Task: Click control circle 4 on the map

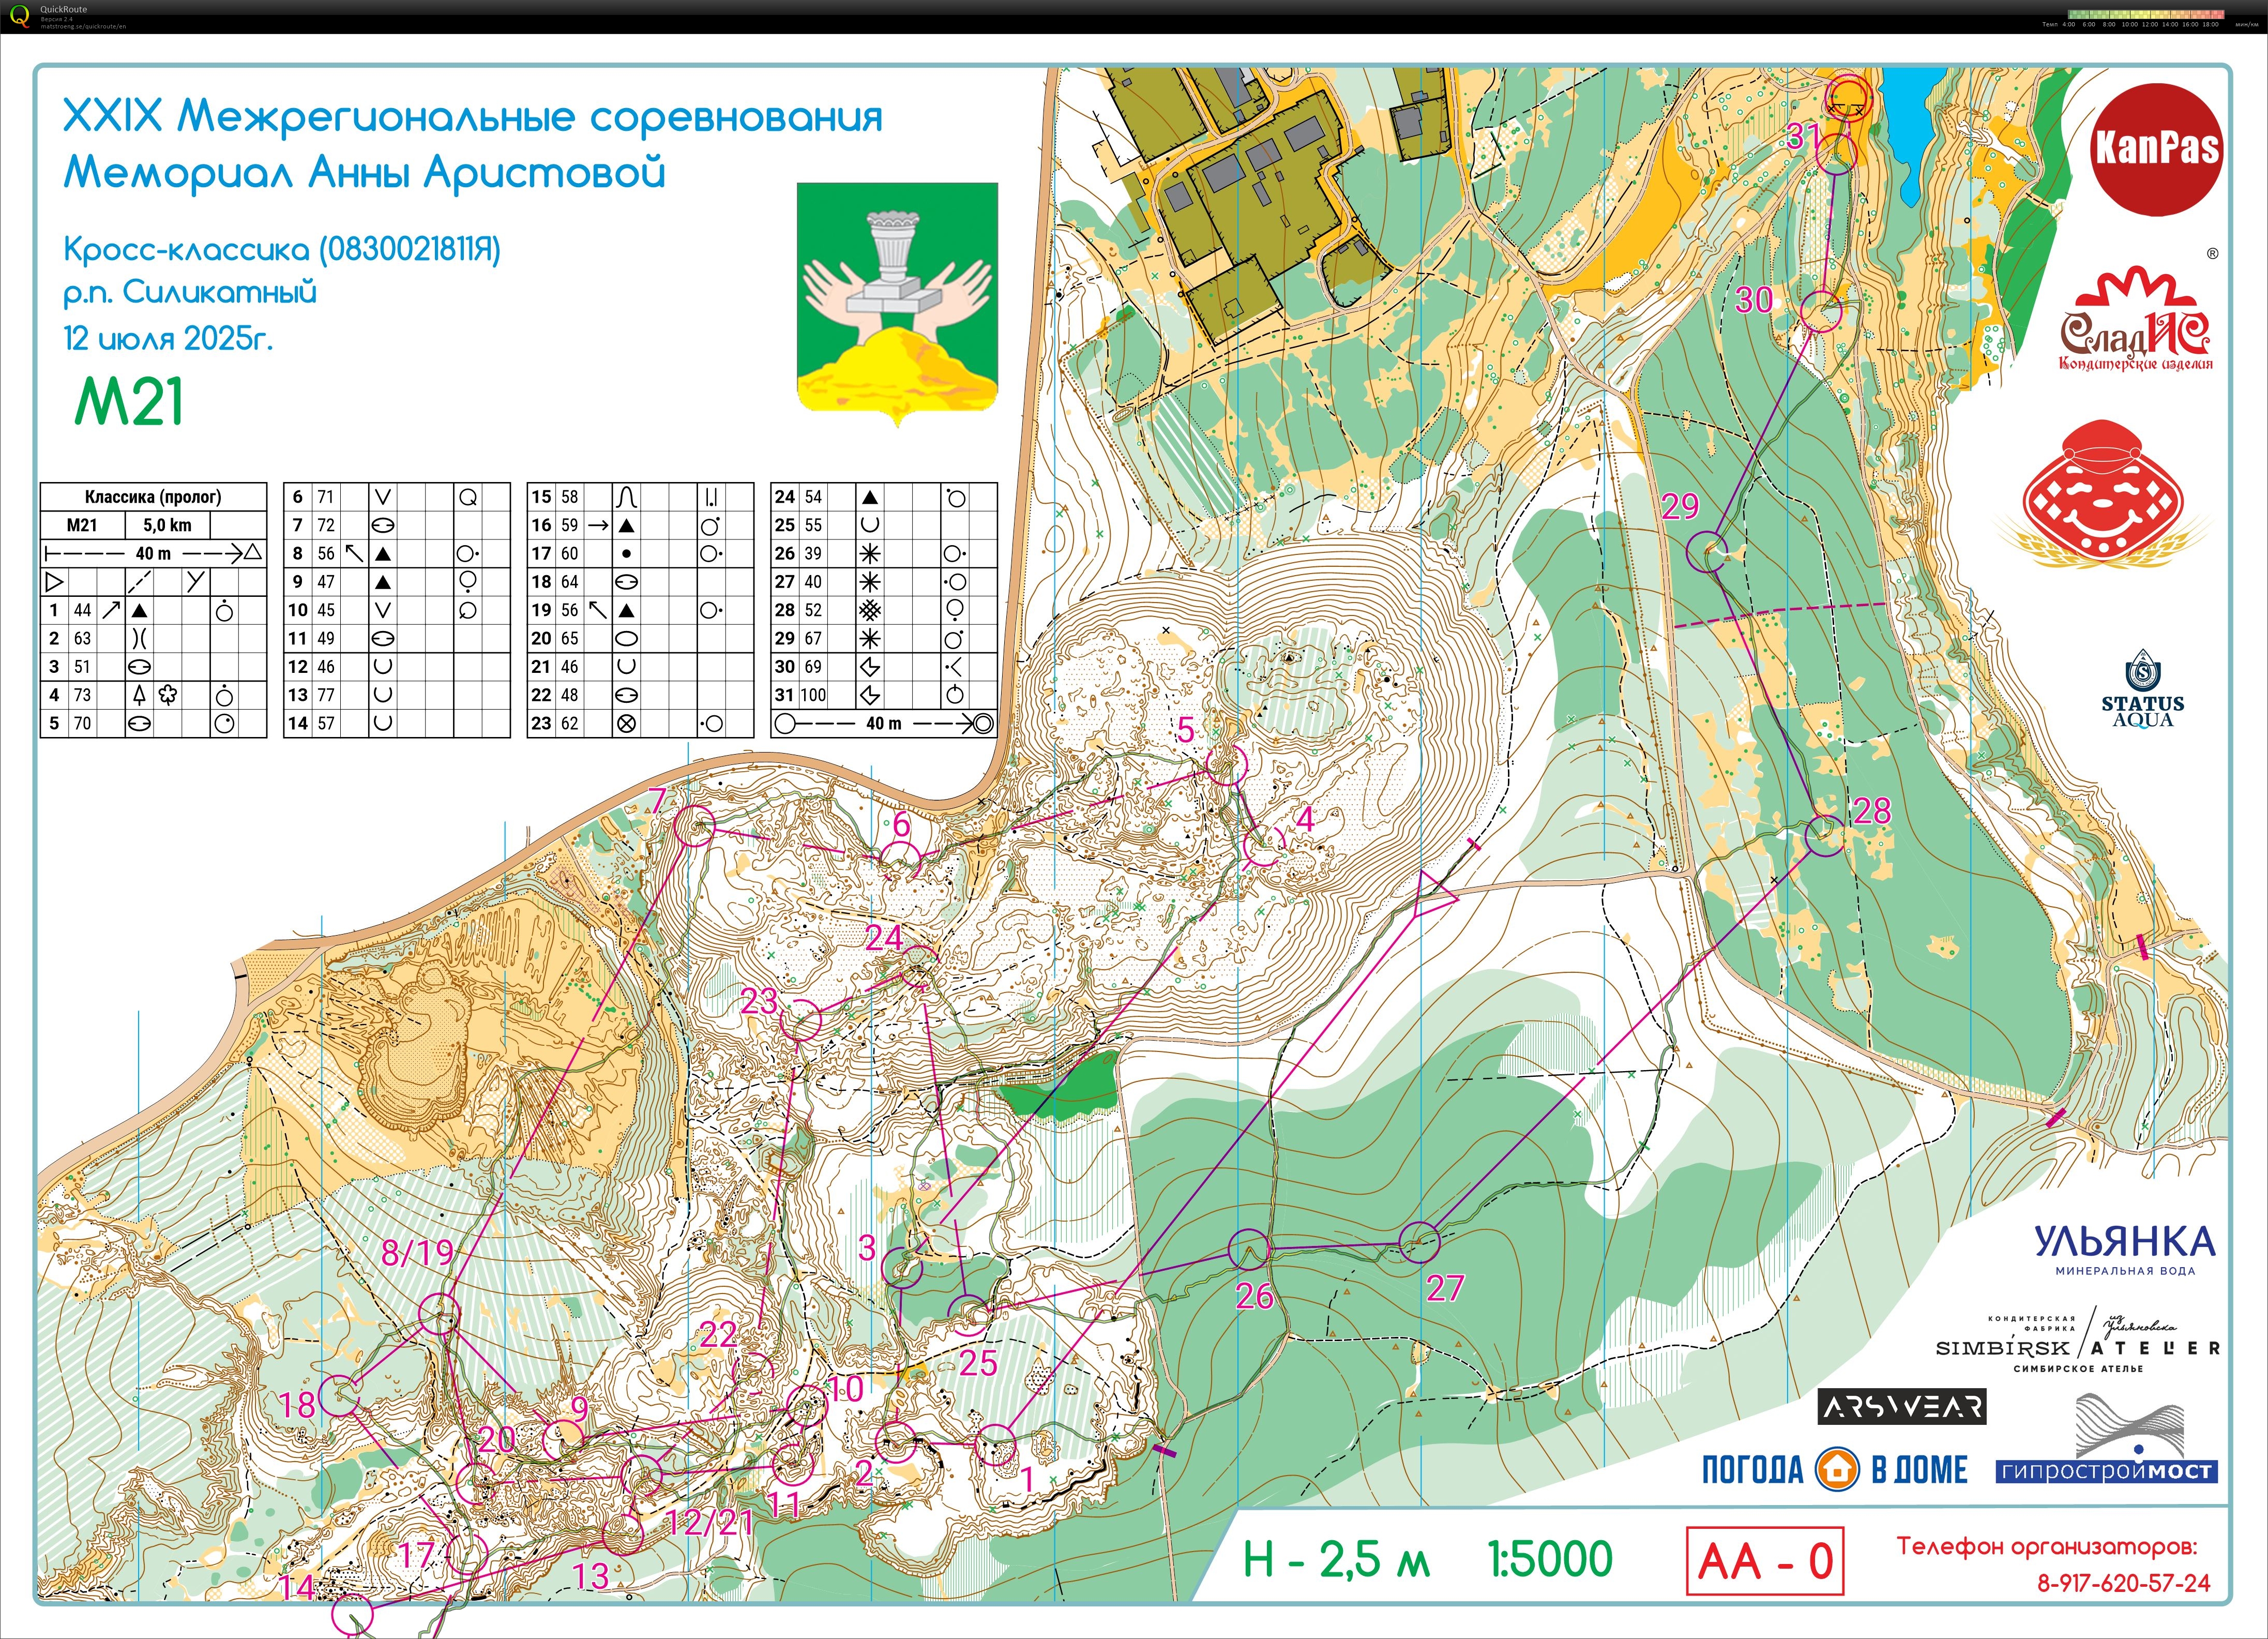Action: tap(1263, 845)
